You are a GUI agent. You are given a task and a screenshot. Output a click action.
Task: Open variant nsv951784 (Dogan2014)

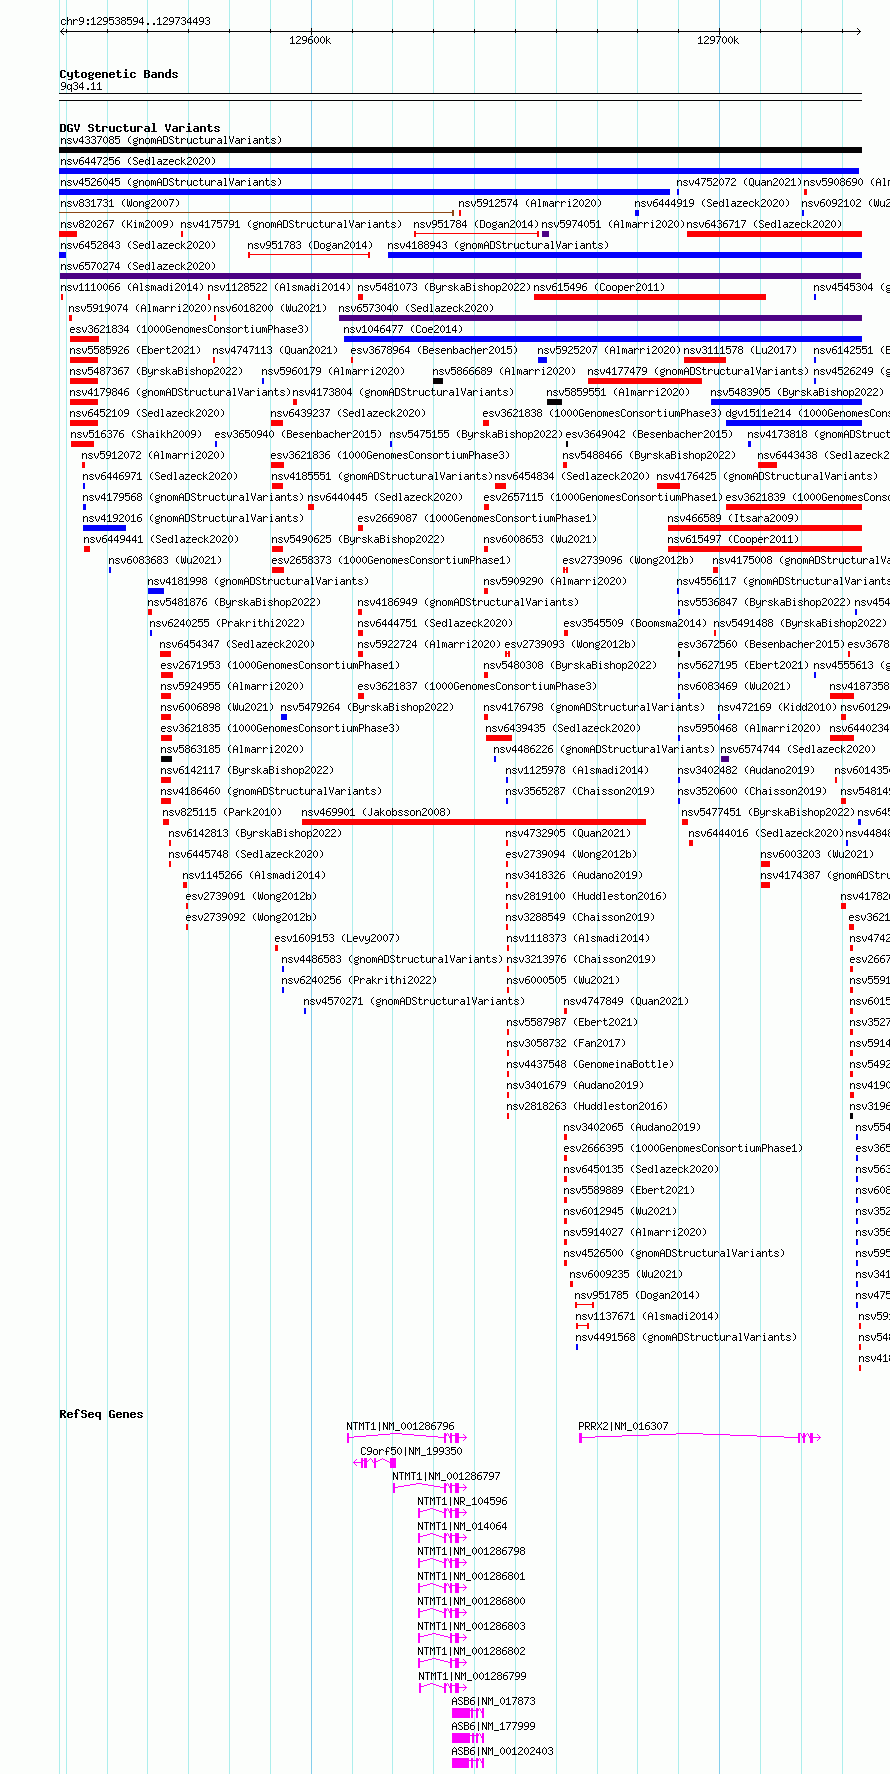click(476, 224)
